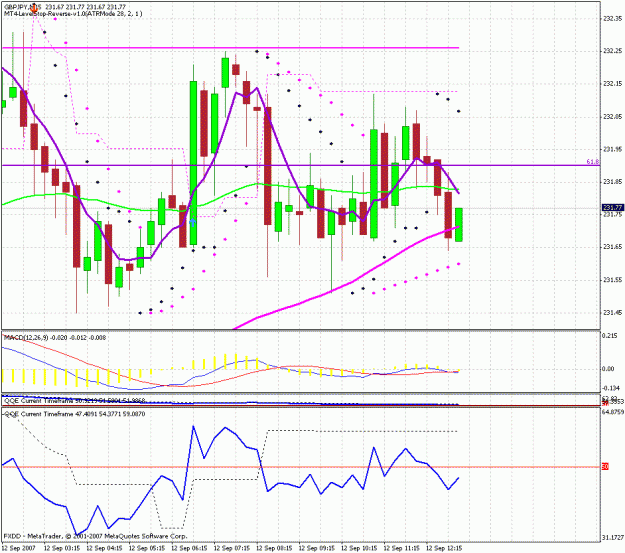Click the -0.134 MACD scale value
This screenshot has width=625, height=553.
coord(609,388)
